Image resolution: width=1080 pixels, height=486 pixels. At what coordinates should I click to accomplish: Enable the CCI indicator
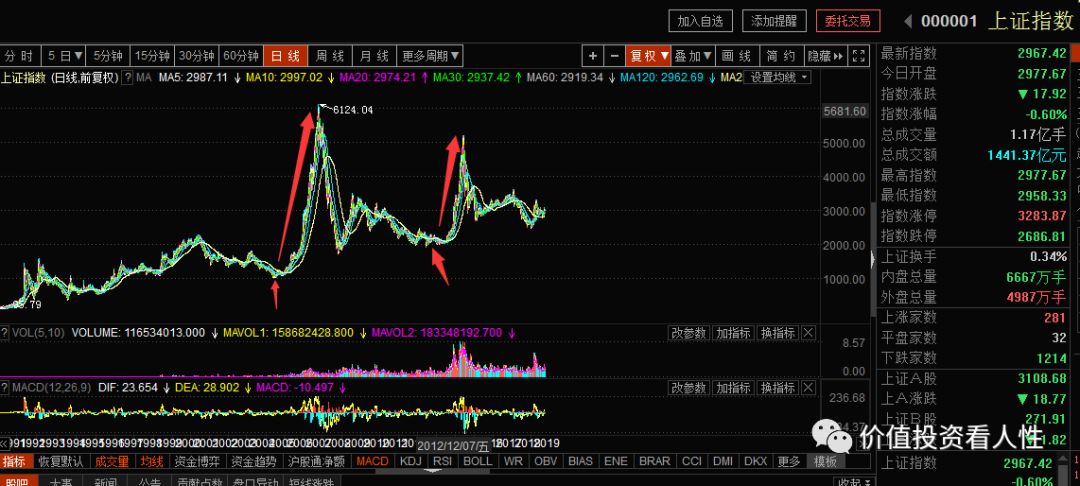pos(692,461)
